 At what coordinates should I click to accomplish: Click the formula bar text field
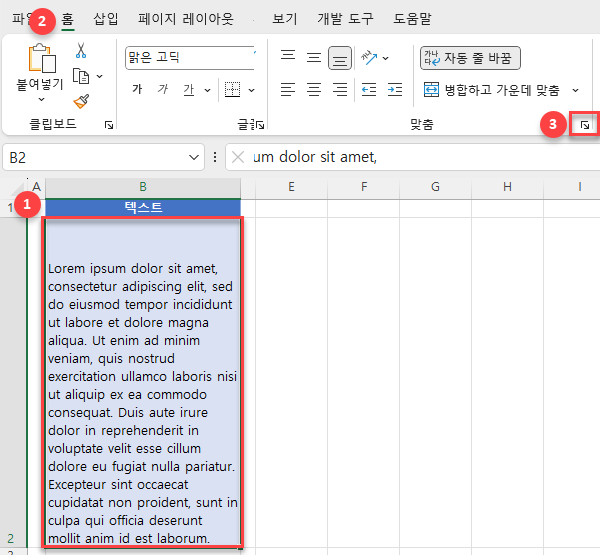pos(425,157)
